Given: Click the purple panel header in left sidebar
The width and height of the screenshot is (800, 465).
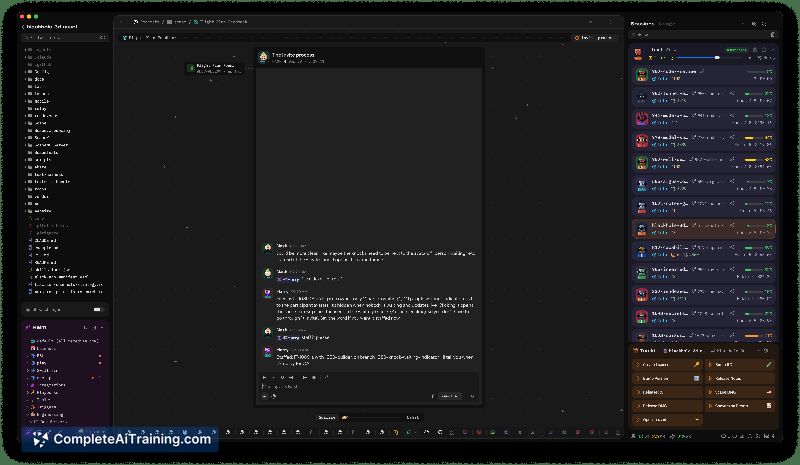Looking at the screenshot, I should coord(65,327).
